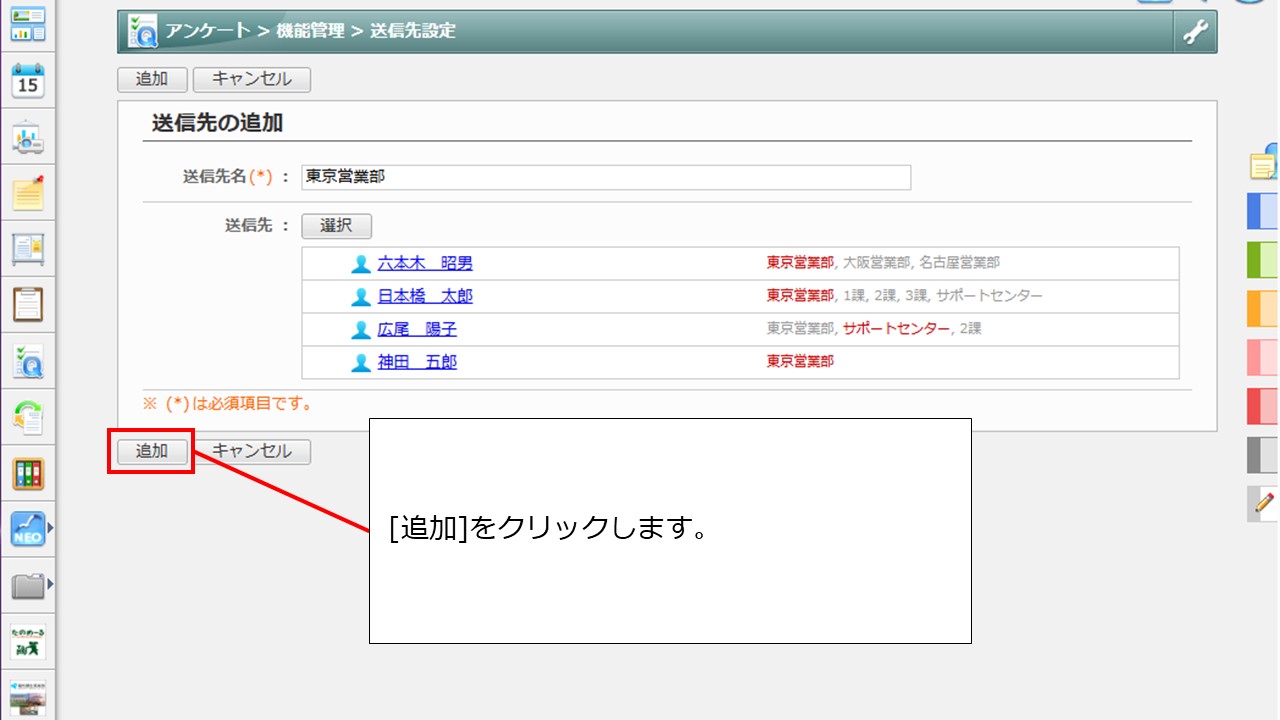Click the bottom 追加 button
The width and height of the screenshot is (1280, 720).
click(152, 451)
